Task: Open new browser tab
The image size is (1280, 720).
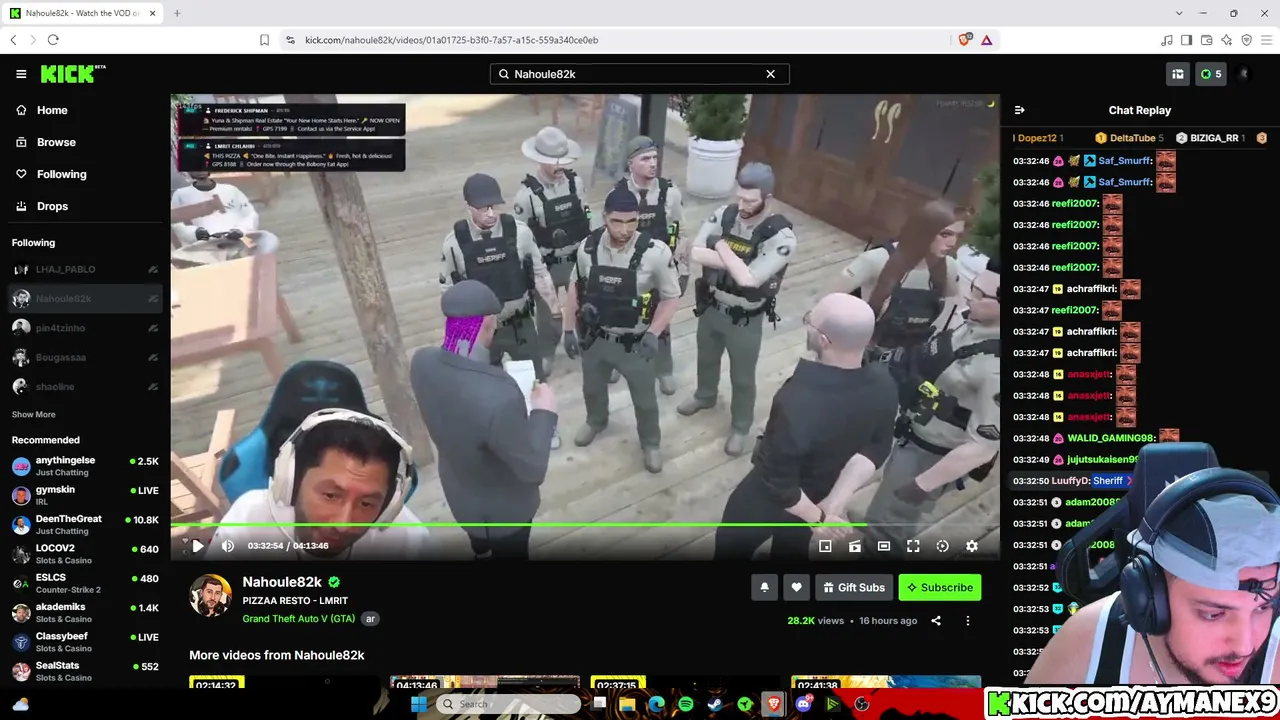Action: click(x=177, y=13)
